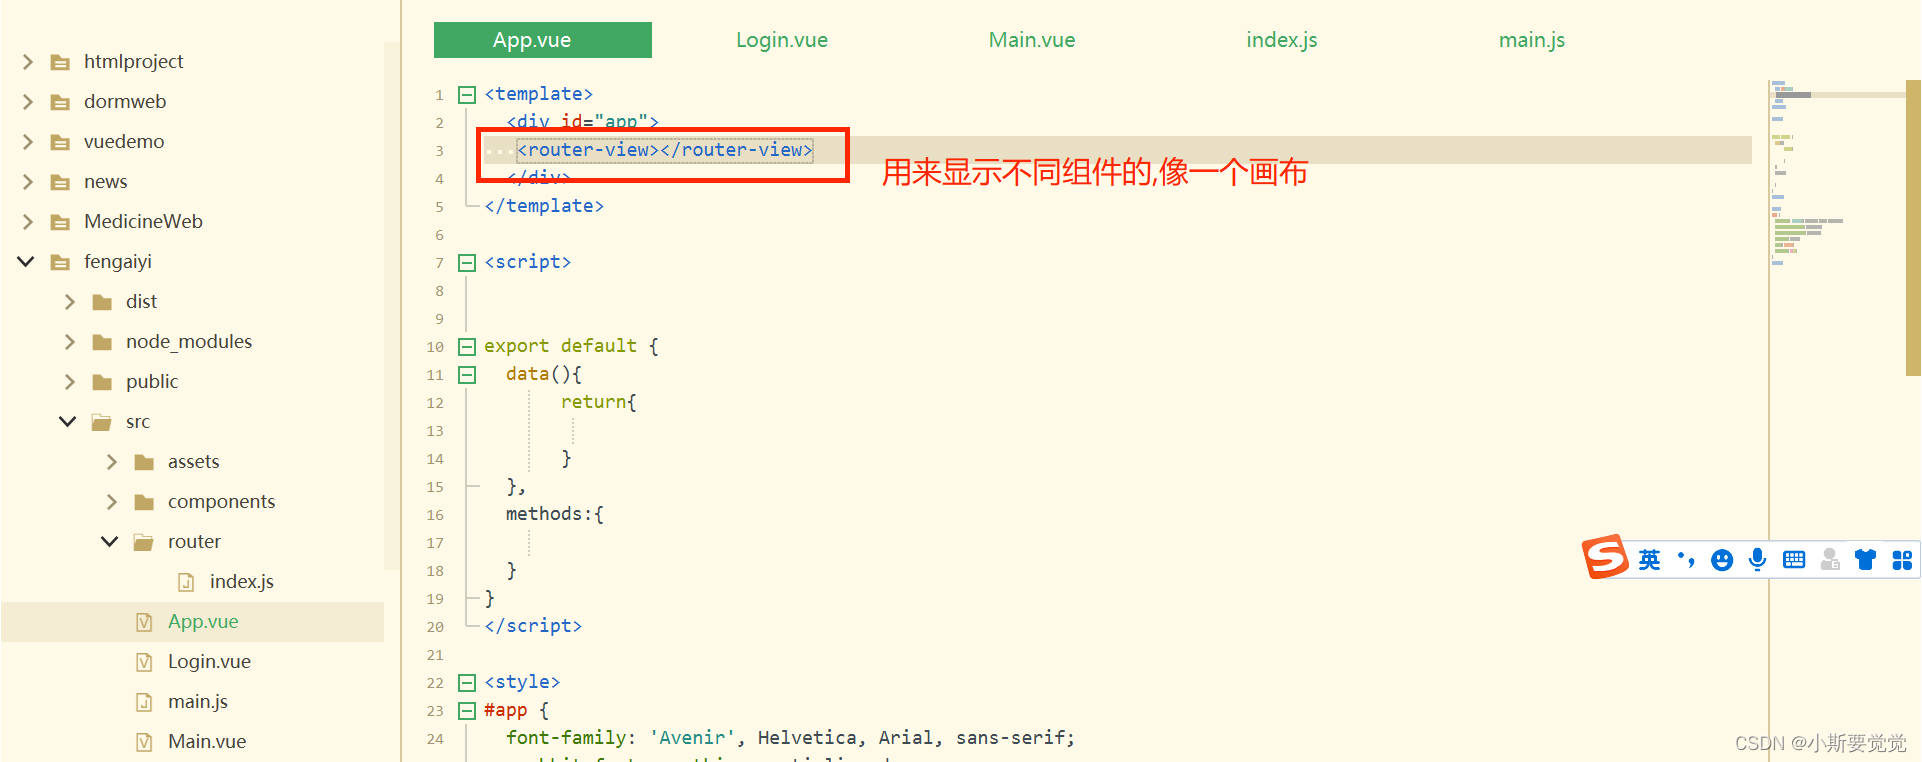Viewport: 1922px width, 762px height.
Task: Expand the MedicineWeb project chevron
Action: click(28, 222)
